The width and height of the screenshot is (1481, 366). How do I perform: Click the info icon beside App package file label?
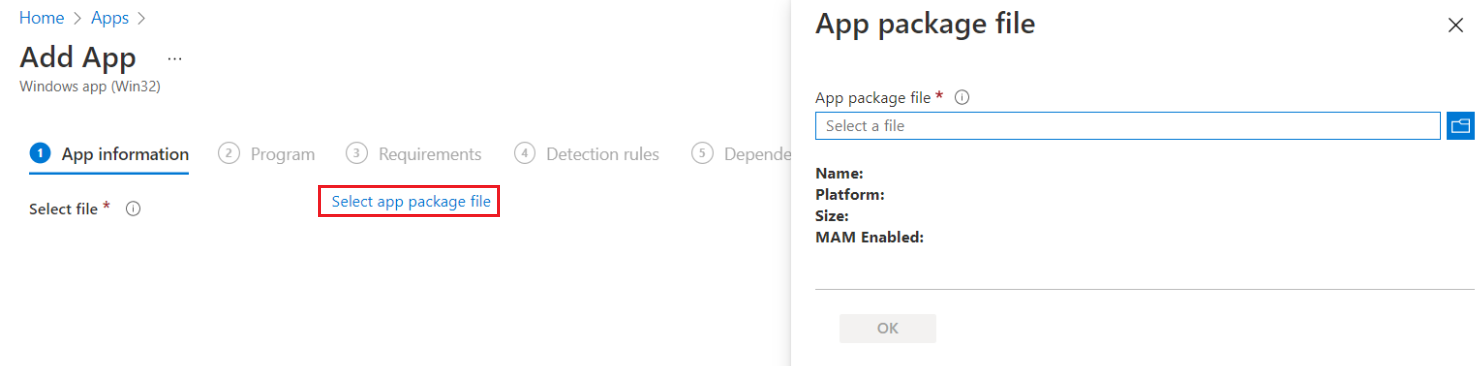pos(963,98)
